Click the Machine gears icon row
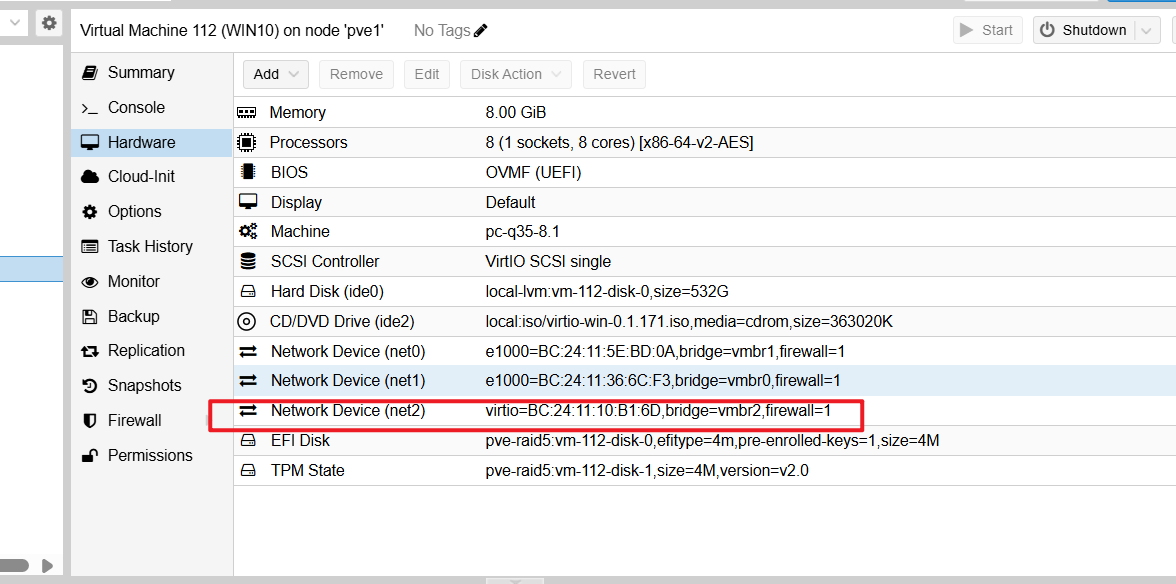This screenshot has height=584, width=1176. coord(705,232)
